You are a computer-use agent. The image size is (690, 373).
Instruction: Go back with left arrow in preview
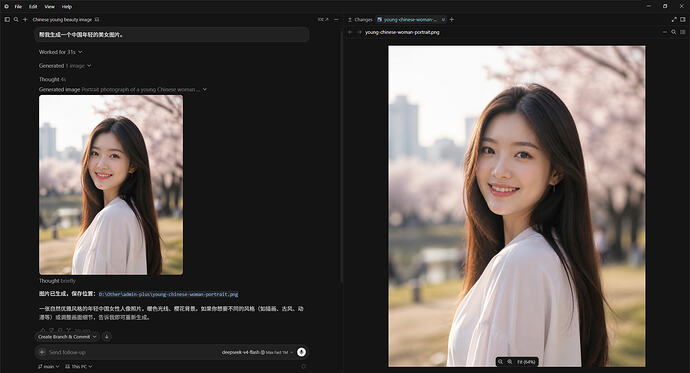pos(350,32)
